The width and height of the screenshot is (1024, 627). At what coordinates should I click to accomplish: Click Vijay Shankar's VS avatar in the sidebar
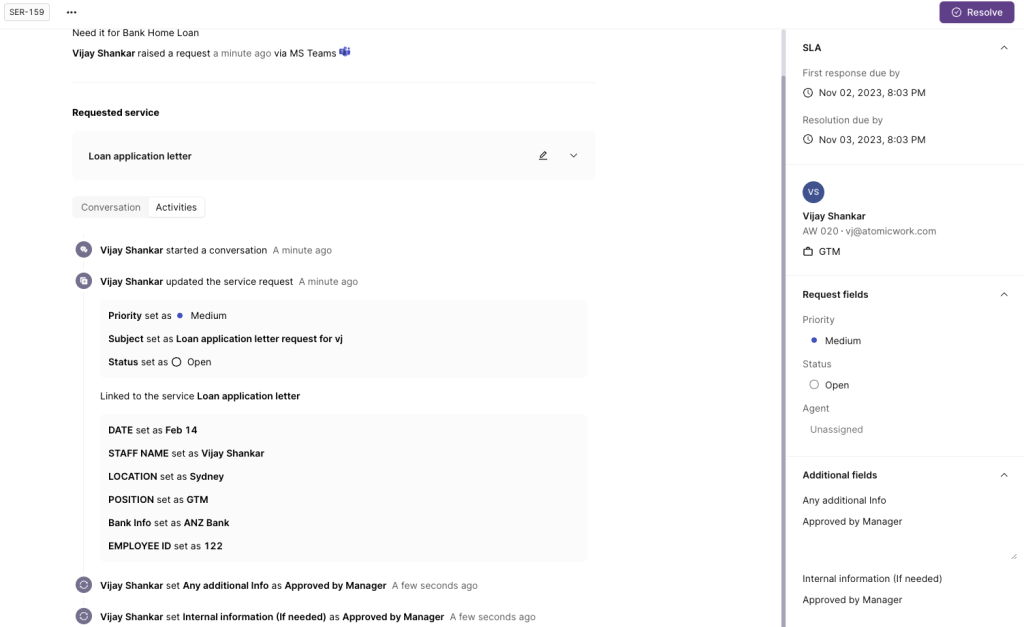pyautogui.click(x=813, y=191)
